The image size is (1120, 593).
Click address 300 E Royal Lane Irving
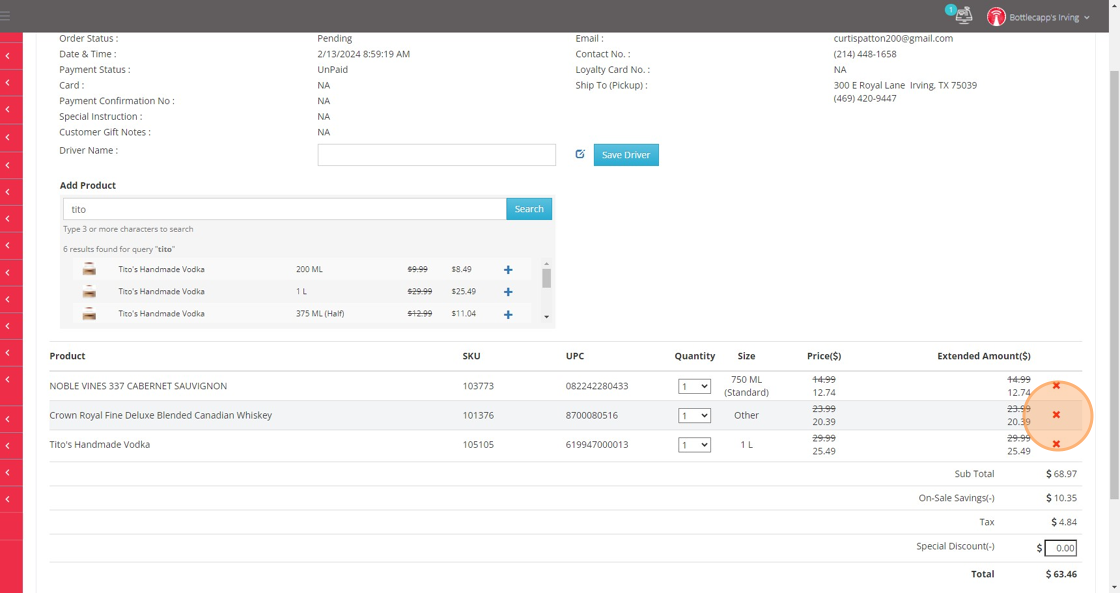[905, 85]
